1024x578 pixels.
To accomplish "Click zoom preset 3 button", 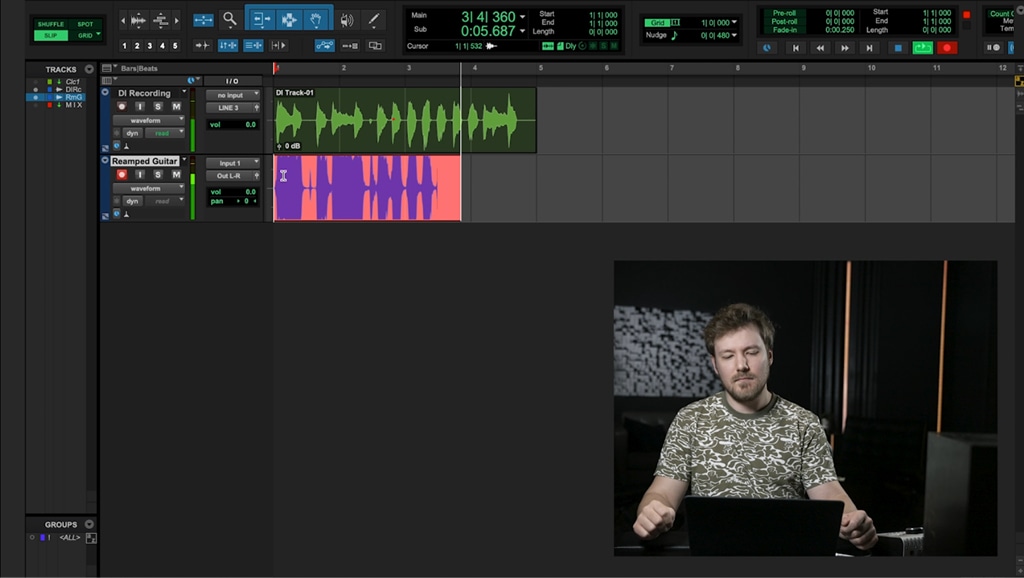I will tap(150, 46).
